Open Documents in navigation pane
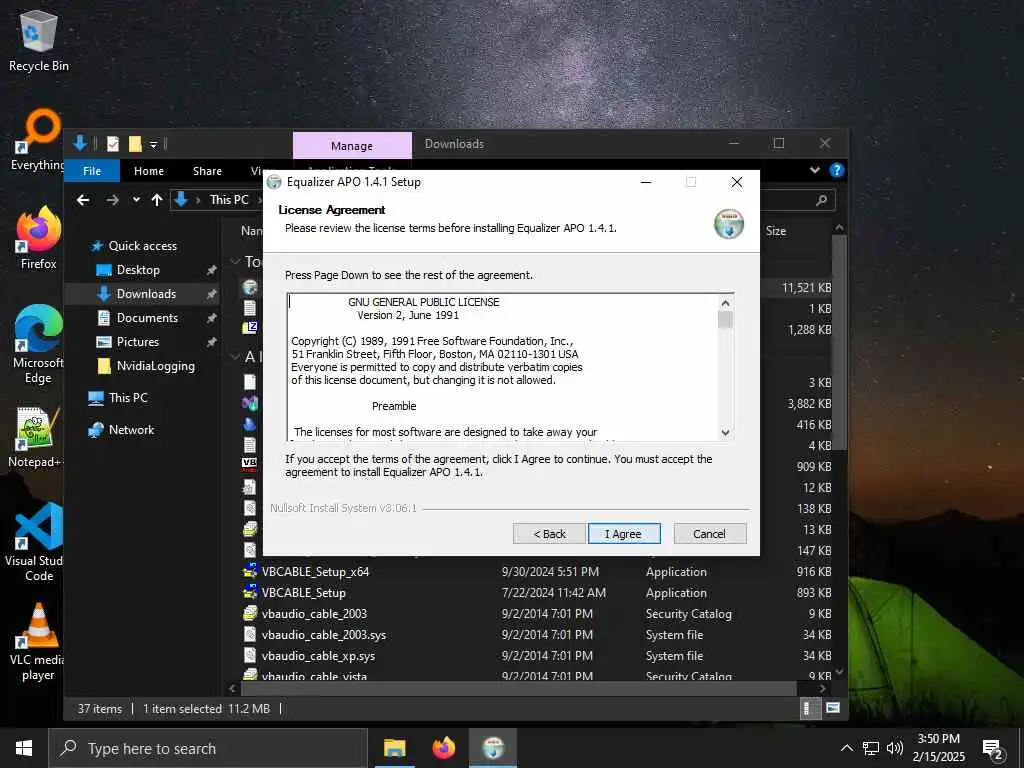This screenshot has width=1024, height=768. pyautogui.click(x=147, y=318)
